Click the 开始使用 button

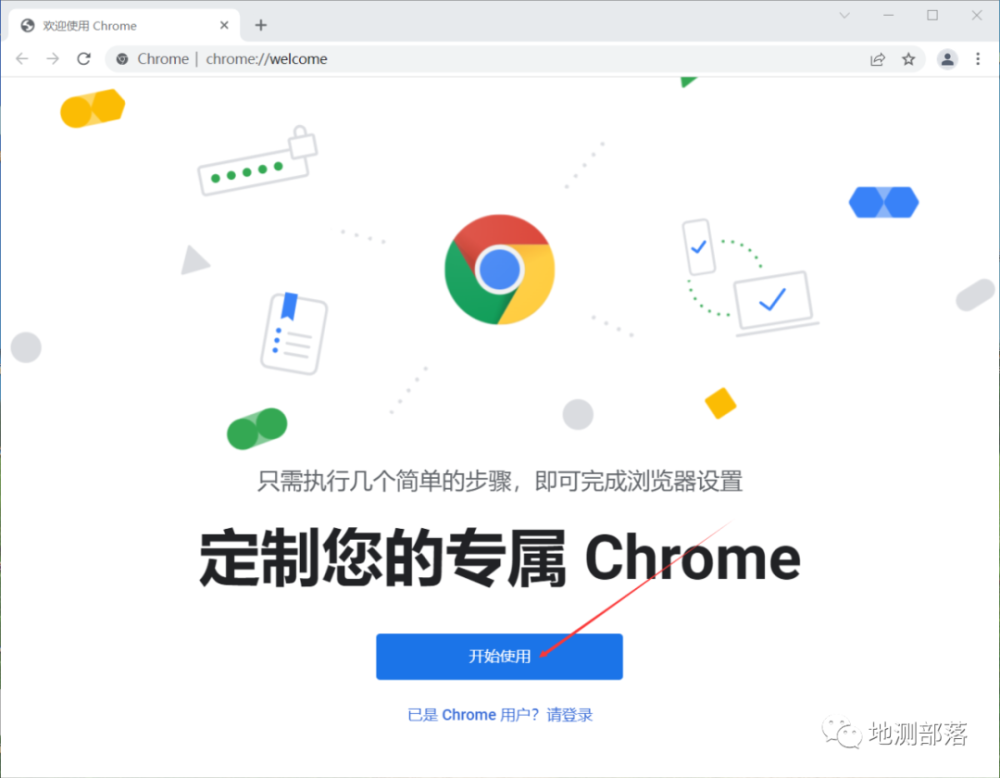click(499, 656)
